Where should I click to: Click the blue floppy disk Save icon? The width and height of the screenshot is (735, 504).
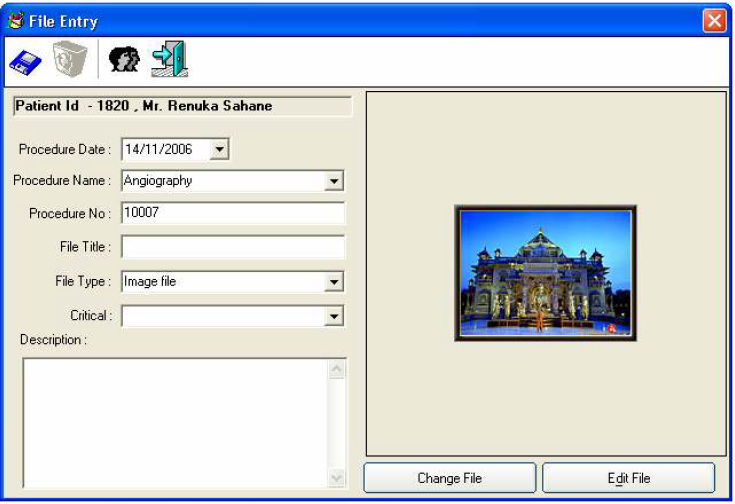tap(25, 62)
